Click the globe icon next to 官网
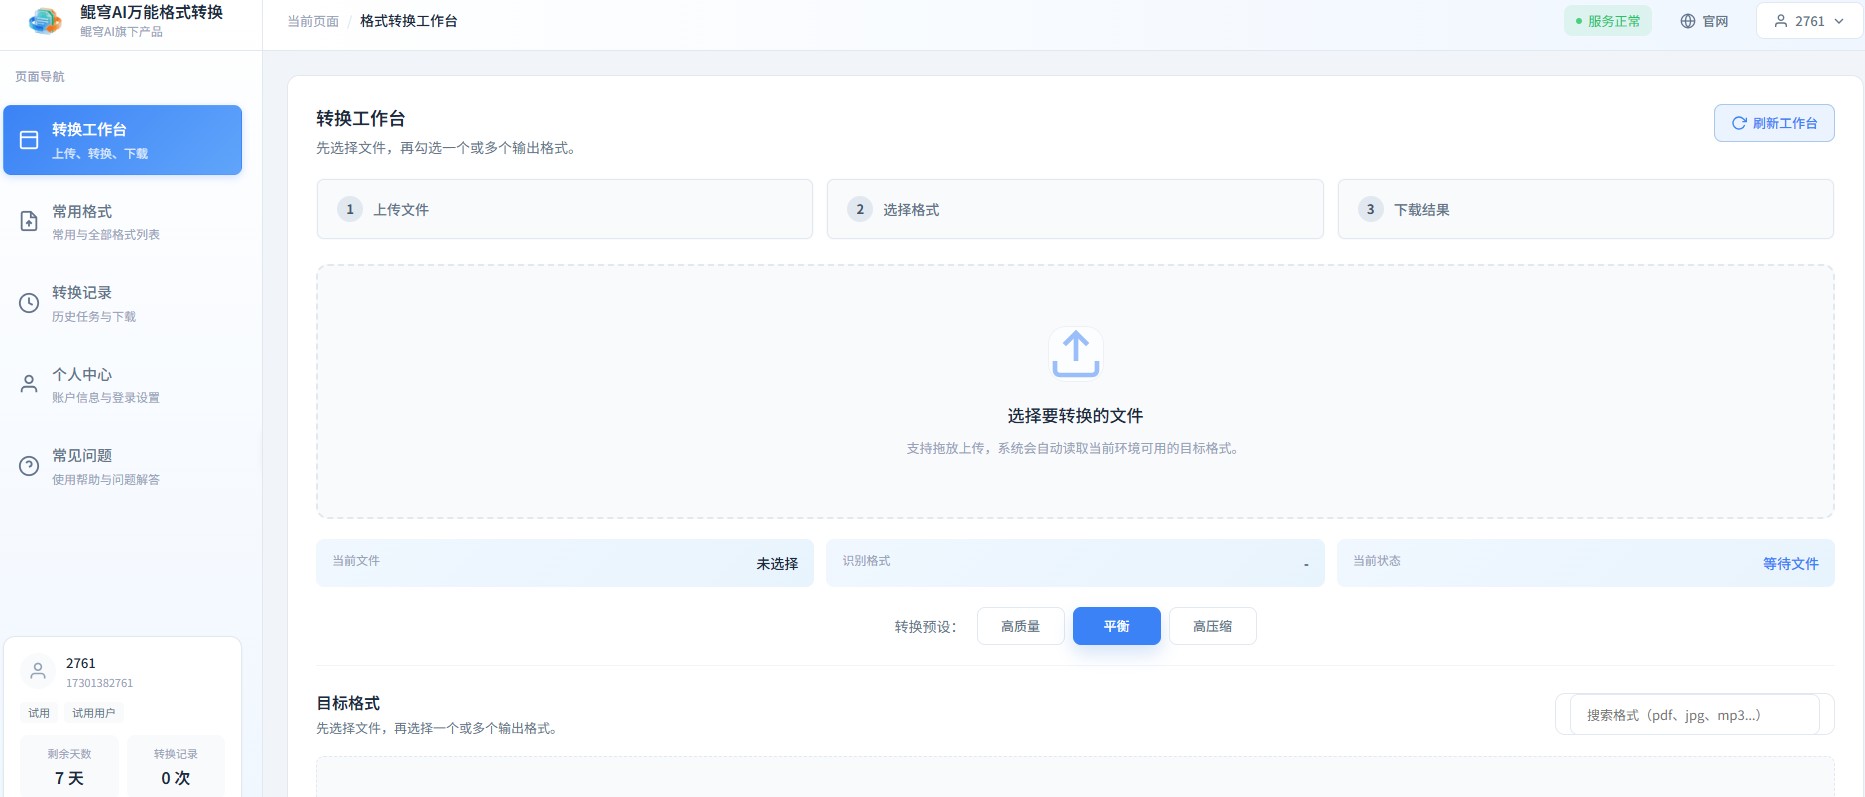The width and height of the screenshot is (1865, 797). [1688, 21]
